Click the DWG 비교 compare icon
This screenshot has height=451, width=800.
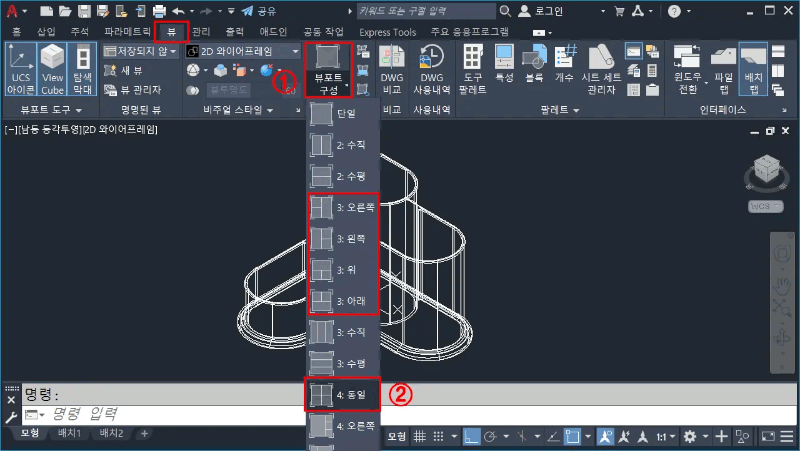point(391,69)
